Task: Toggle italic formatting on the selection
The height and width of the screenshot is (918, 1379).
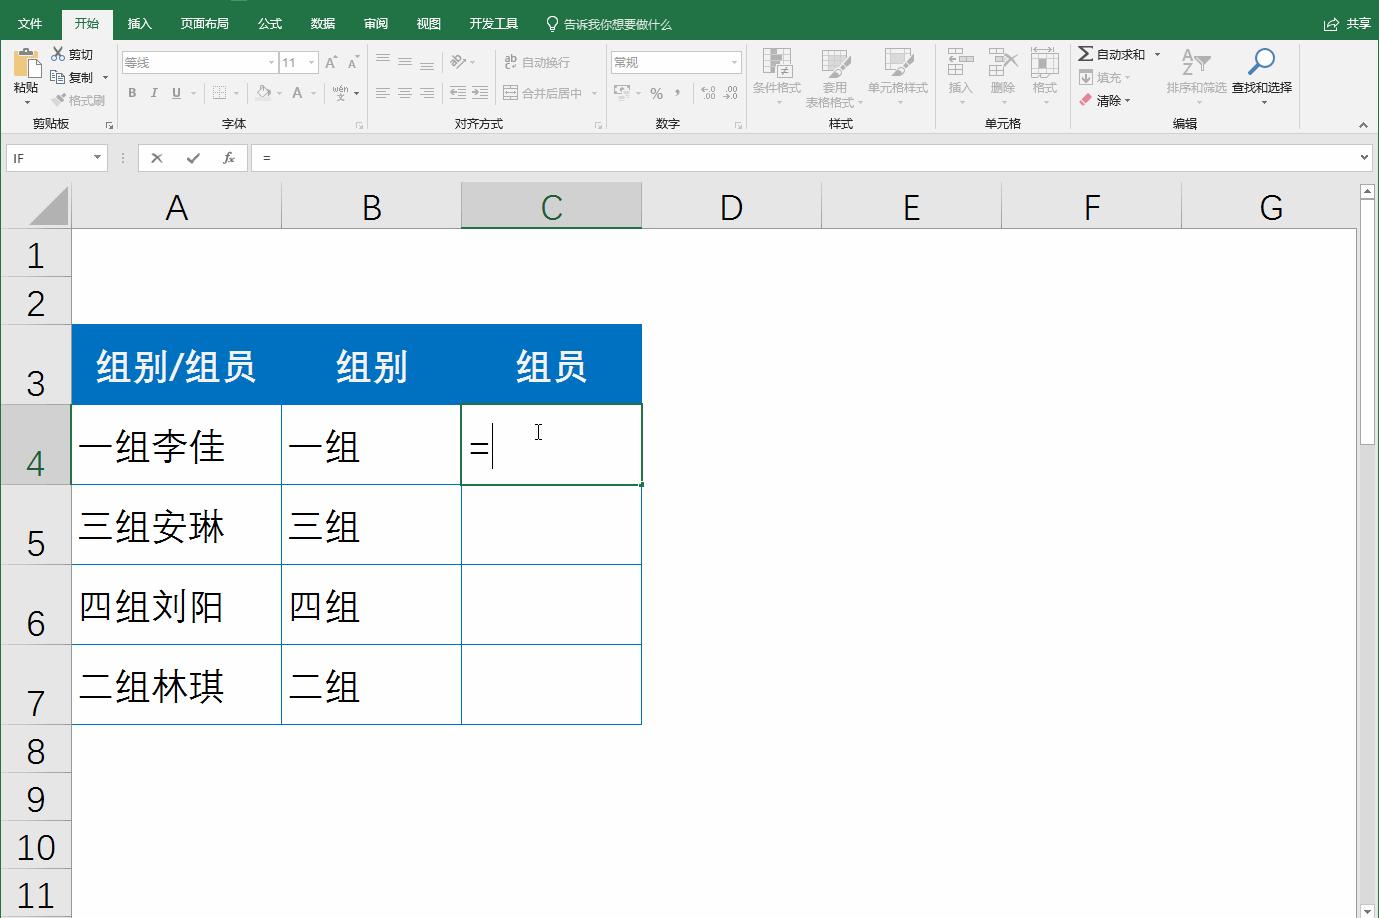Action: (x=154, y=92)
